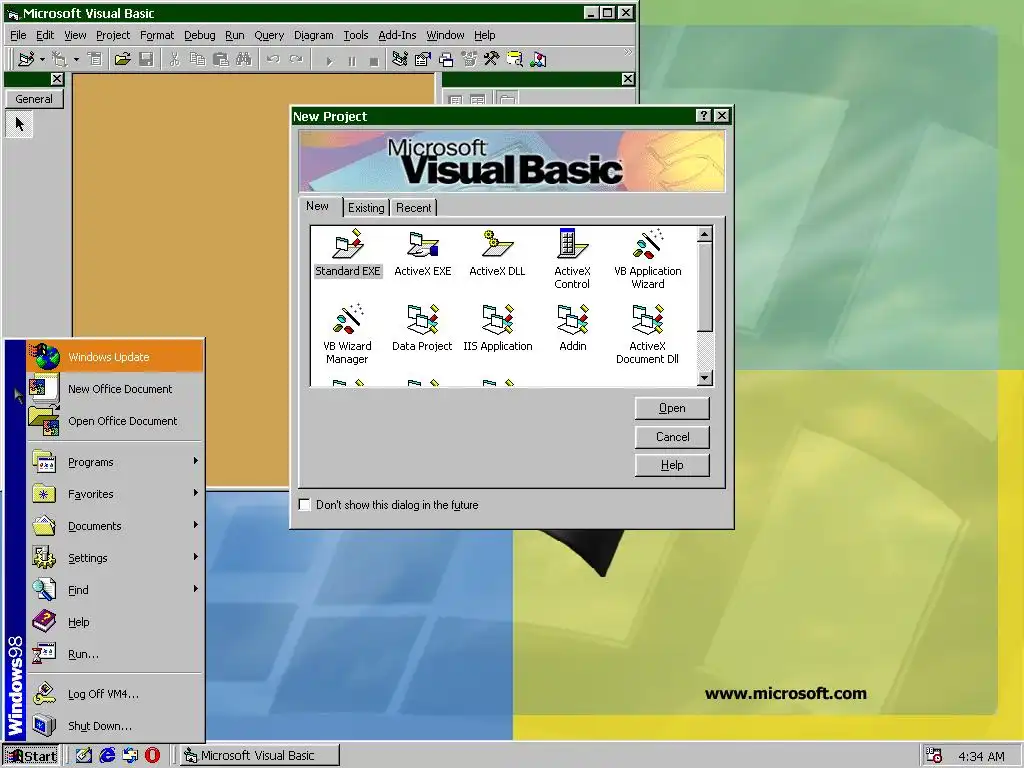Choose the VB Wizard Manager icon
Screen dimensions: 1024x768
[x=347, y=334]
